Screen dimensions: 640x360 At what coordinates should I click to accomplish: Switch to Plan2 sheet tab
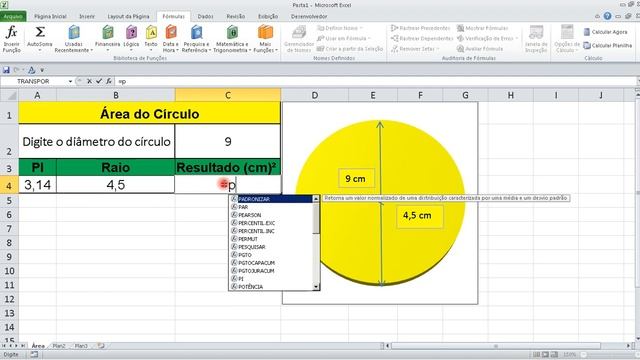click(x=59, y=346)
